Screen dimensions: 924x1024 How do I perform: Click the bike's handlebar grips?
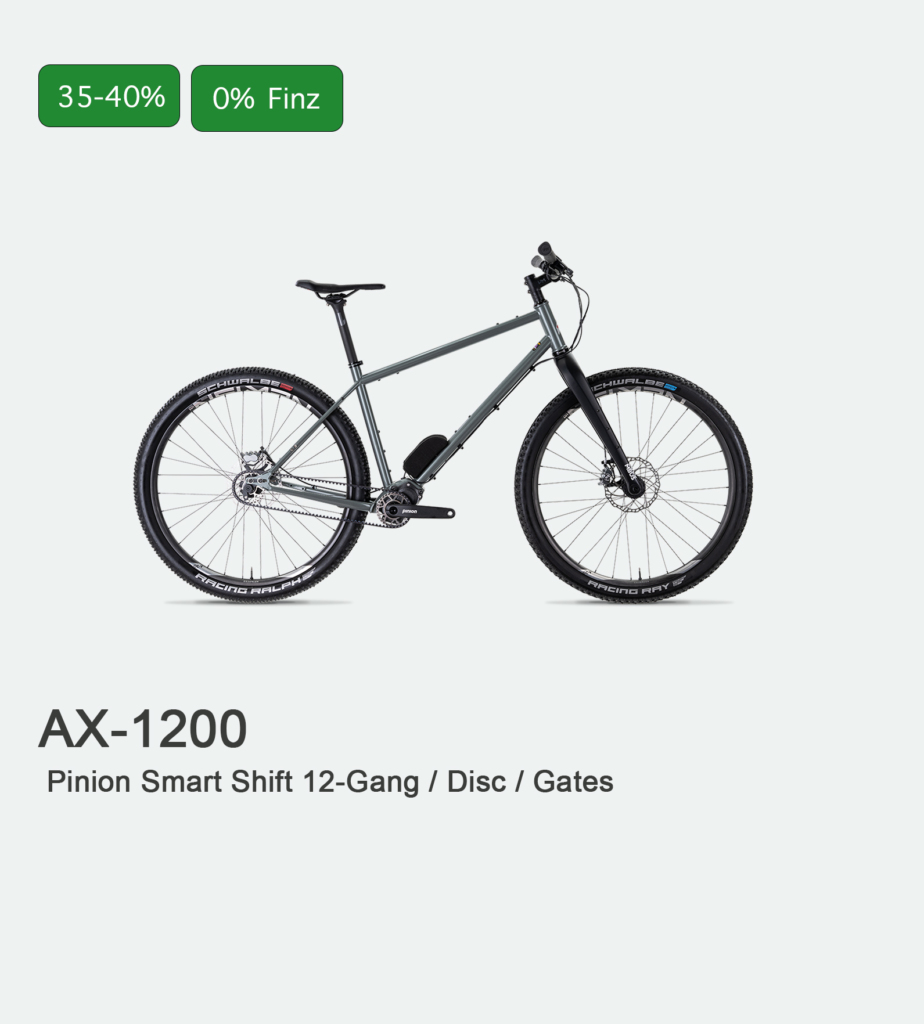pos(549,255)
